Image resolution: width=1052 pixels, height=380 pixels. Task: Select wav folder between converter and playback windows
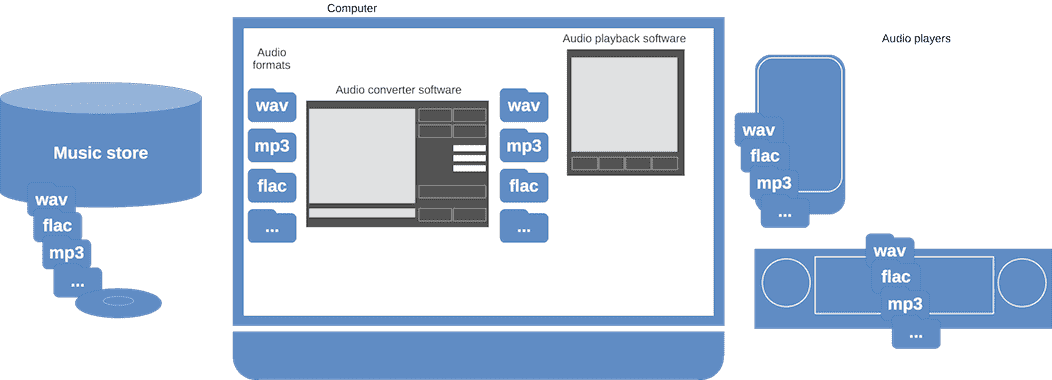524,105
